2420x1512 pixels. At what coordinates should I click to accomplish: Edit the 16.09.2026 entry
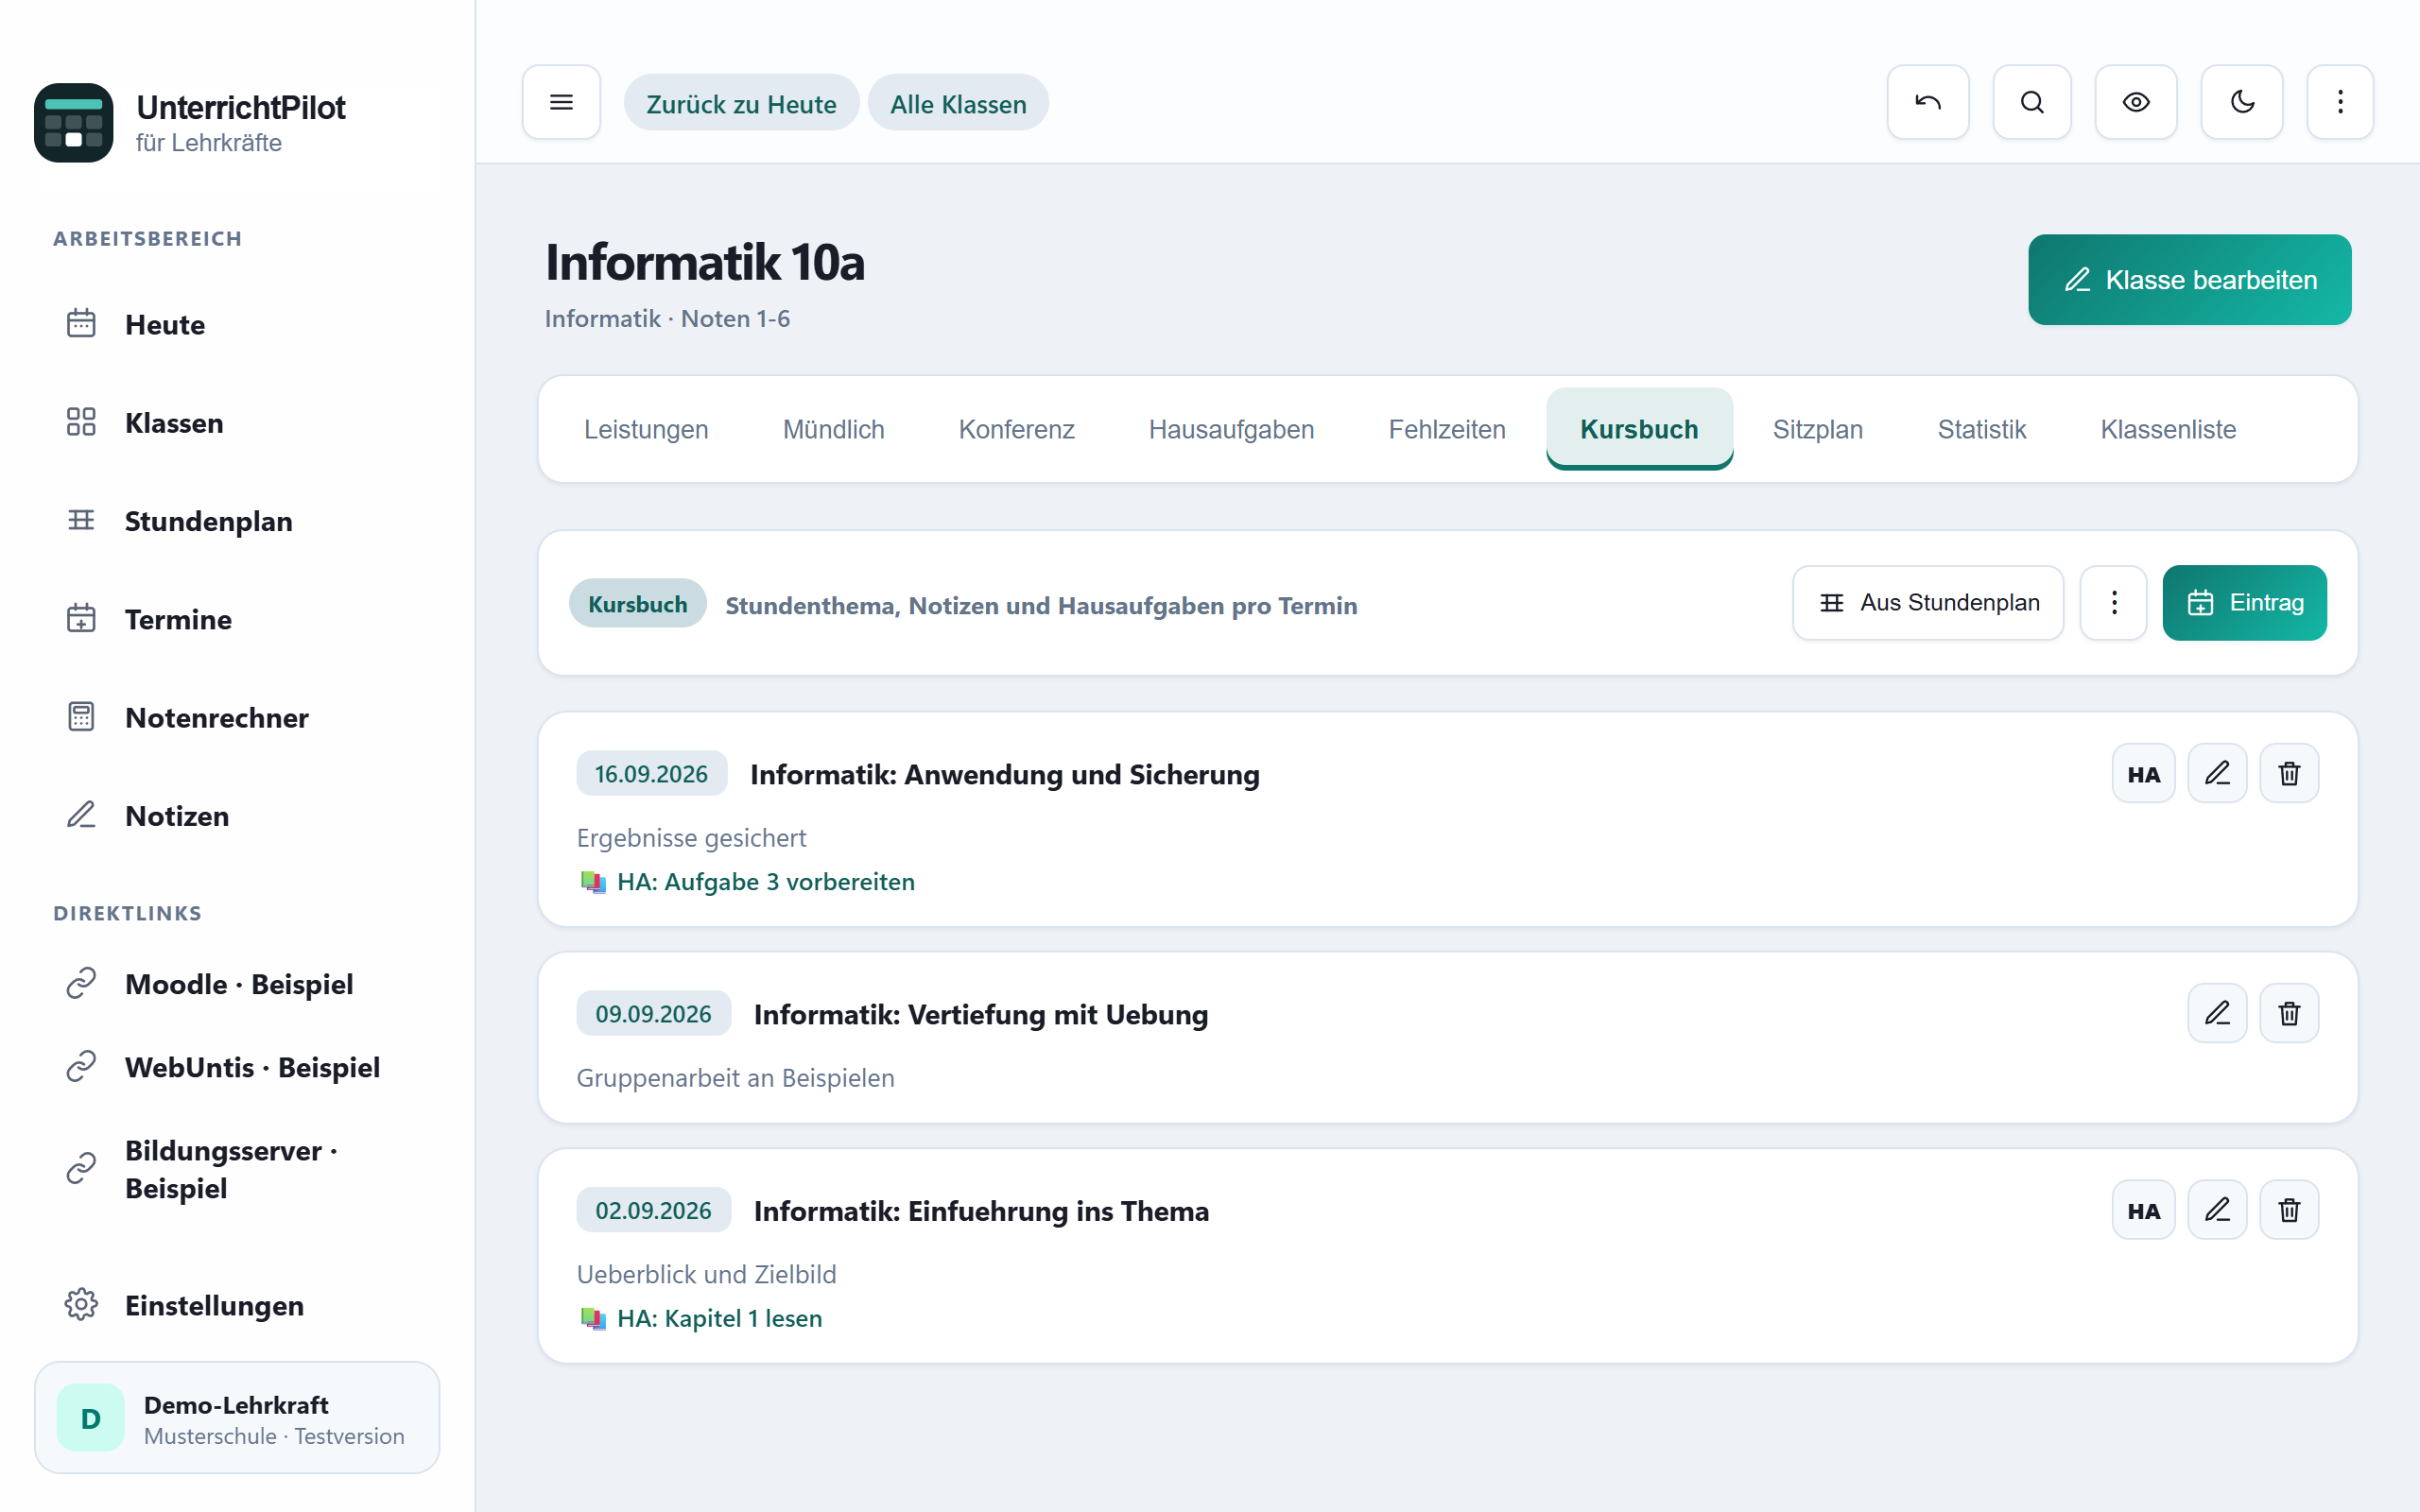(x=2217, y=773)
